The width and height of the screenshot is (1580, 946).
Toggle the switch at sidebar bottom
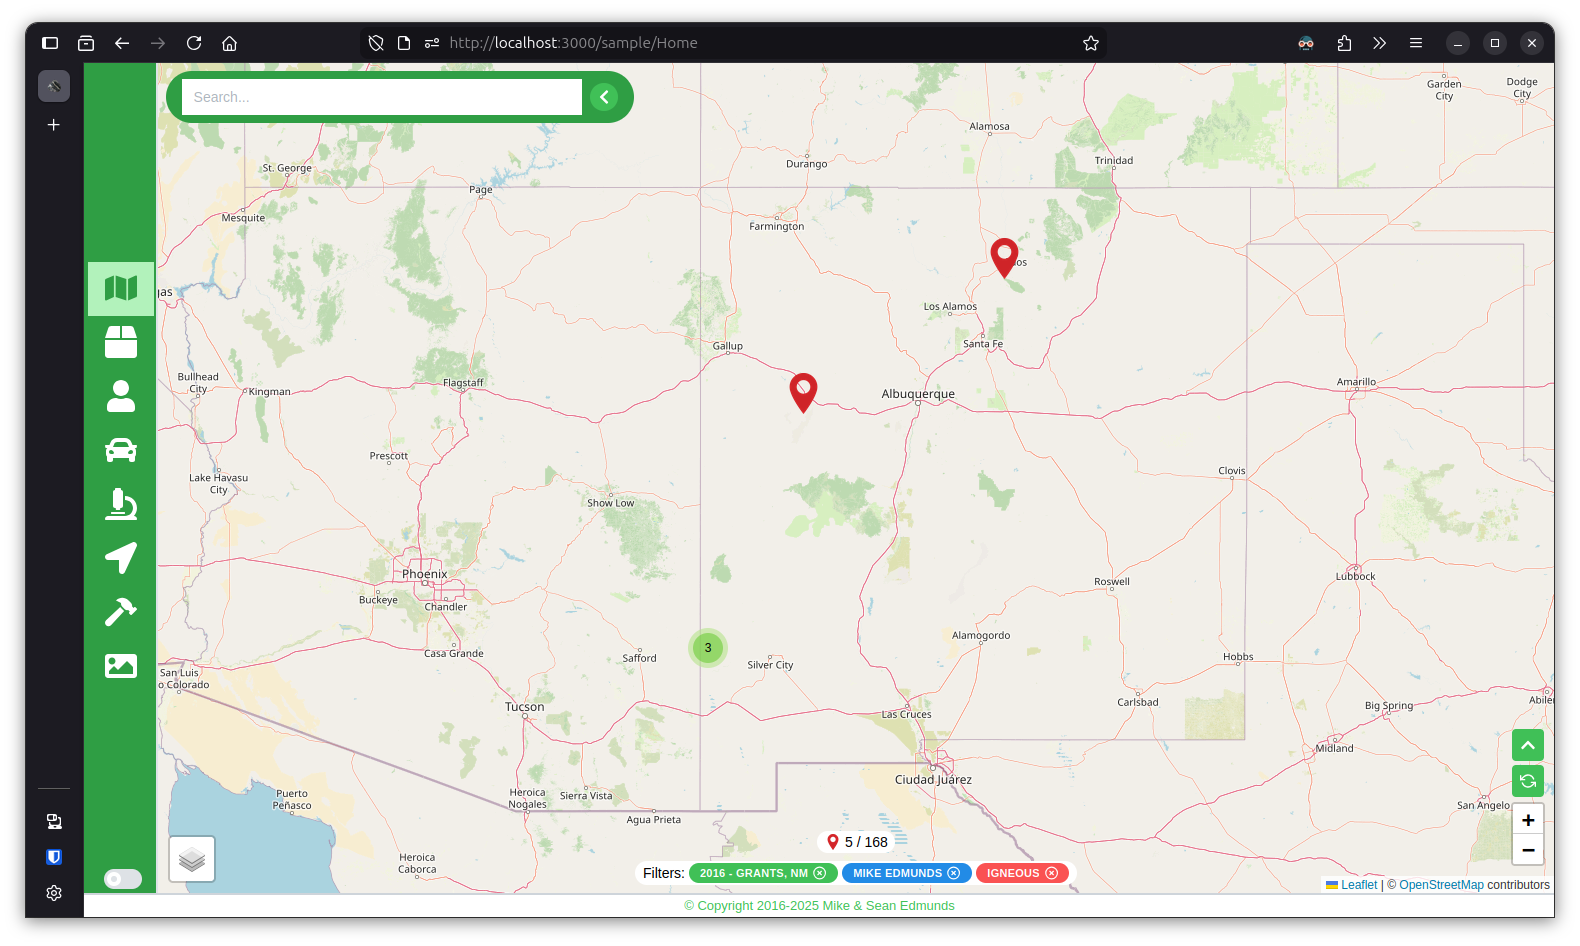123,879
